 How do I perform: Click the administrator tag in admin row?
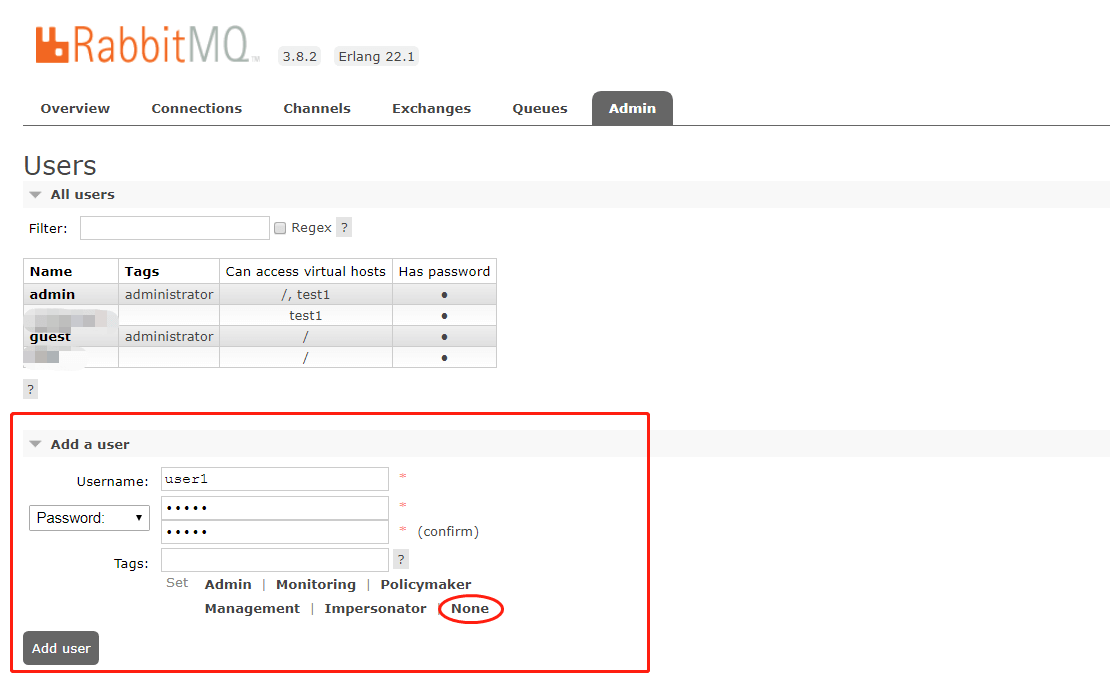(169, 294)
